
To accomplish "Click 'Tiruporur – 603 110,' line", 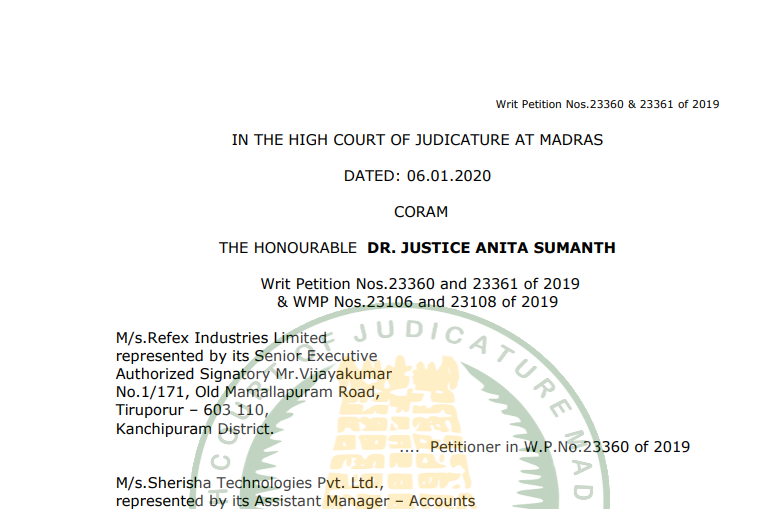I will tap(192, 410).
